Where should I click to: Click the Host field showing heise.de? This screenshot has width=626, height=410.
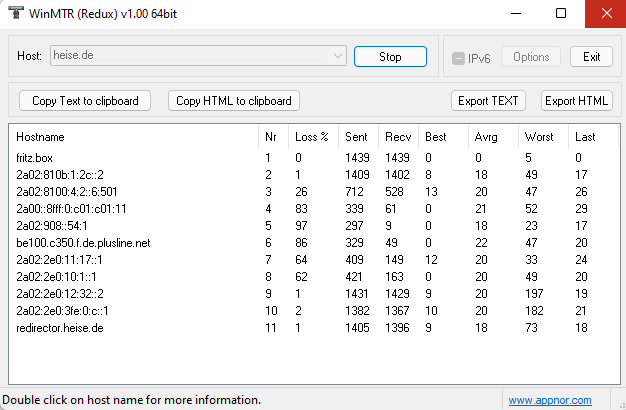(x=190, y=57)
